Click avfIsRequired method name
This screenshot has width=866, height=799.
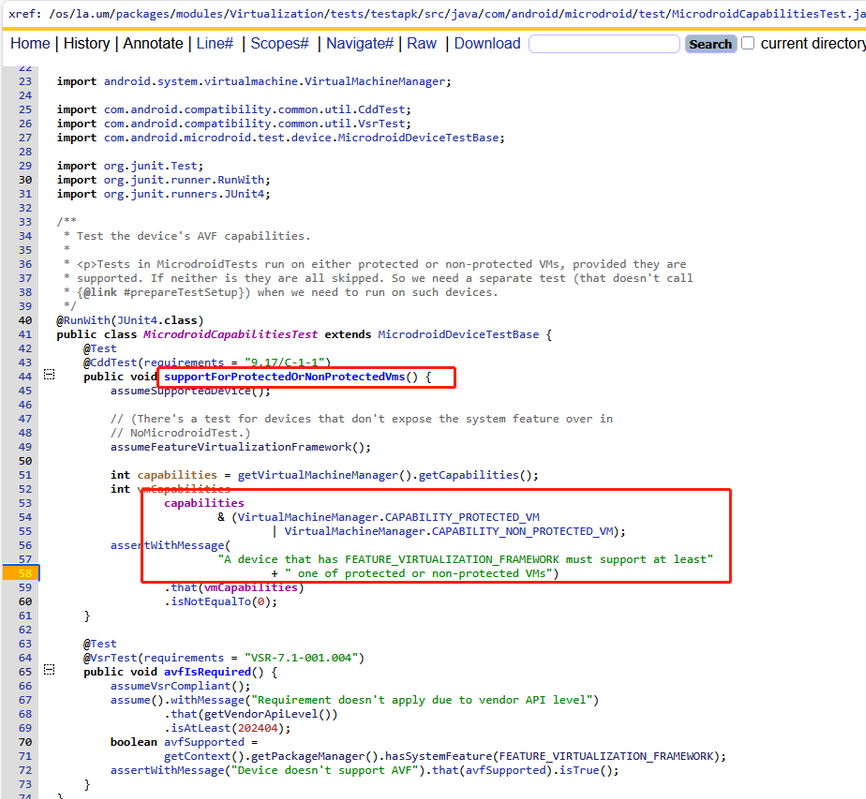click(x=207, y=672)
